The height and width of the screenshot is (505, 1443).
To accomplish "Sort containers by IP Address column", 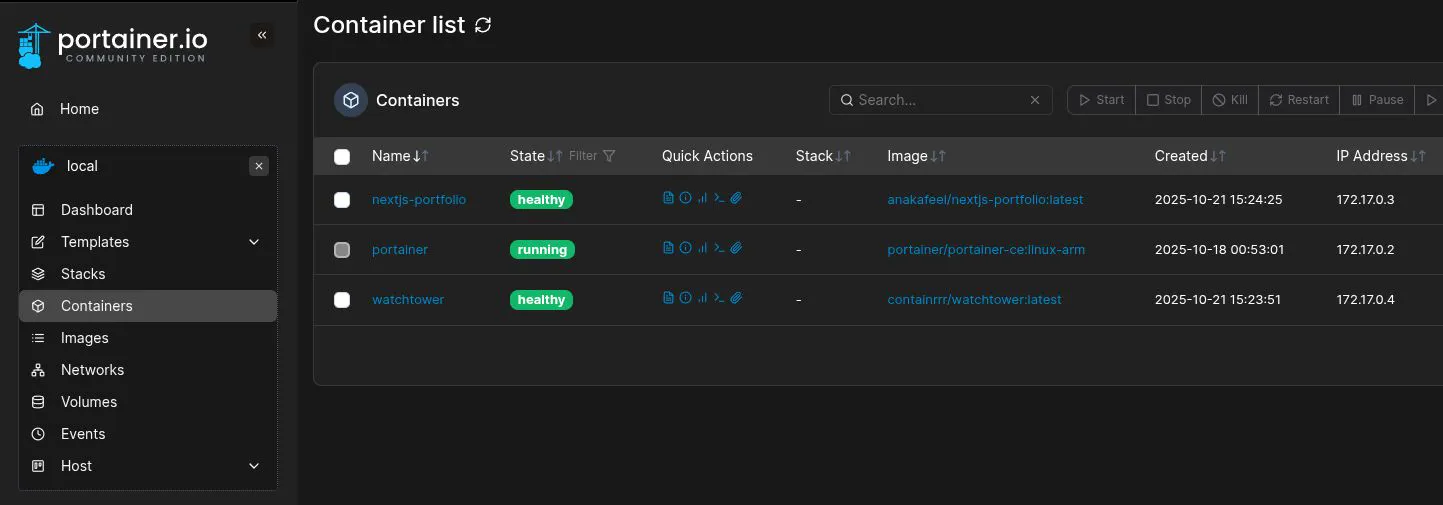I will [x=1381, y=156].
